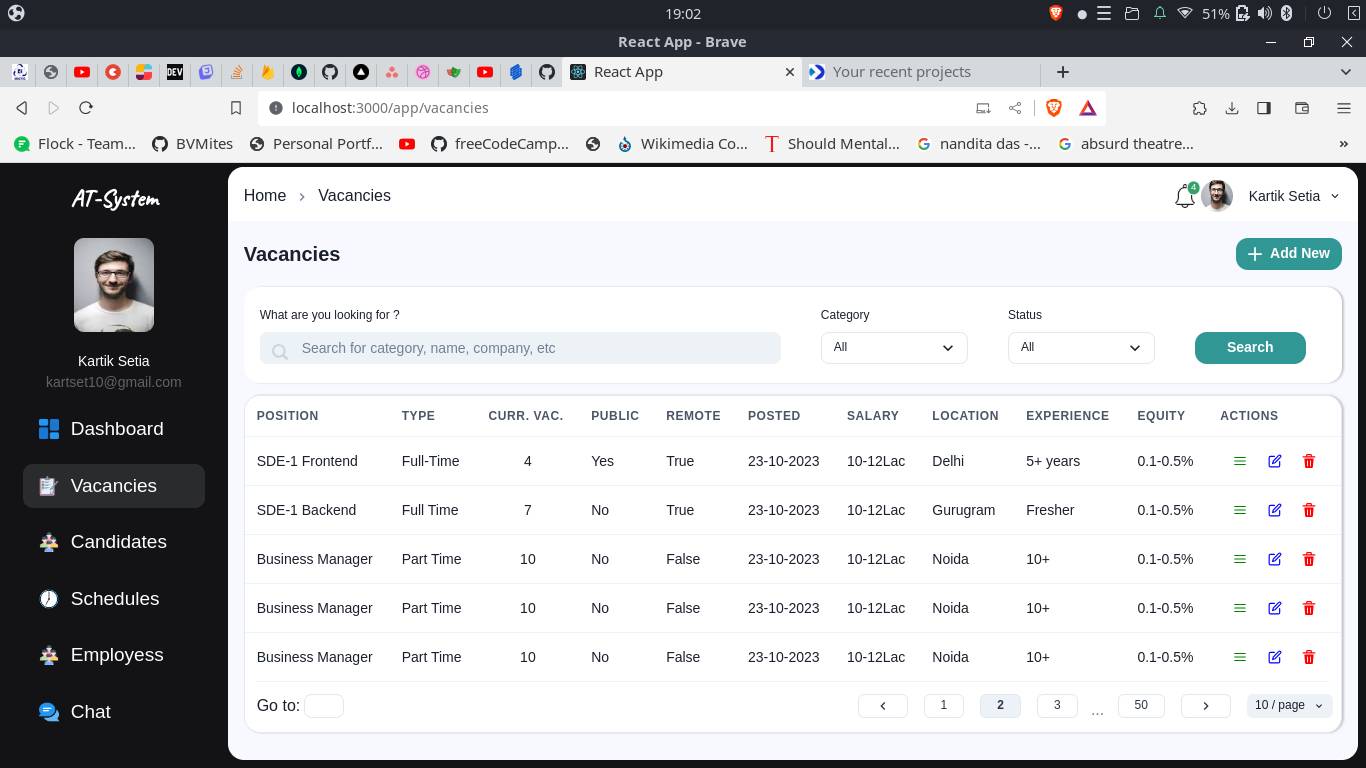Viewport: 1366px width, 768px height.
Task: Open the browser downloads icon
Action: coord(1232,108)
